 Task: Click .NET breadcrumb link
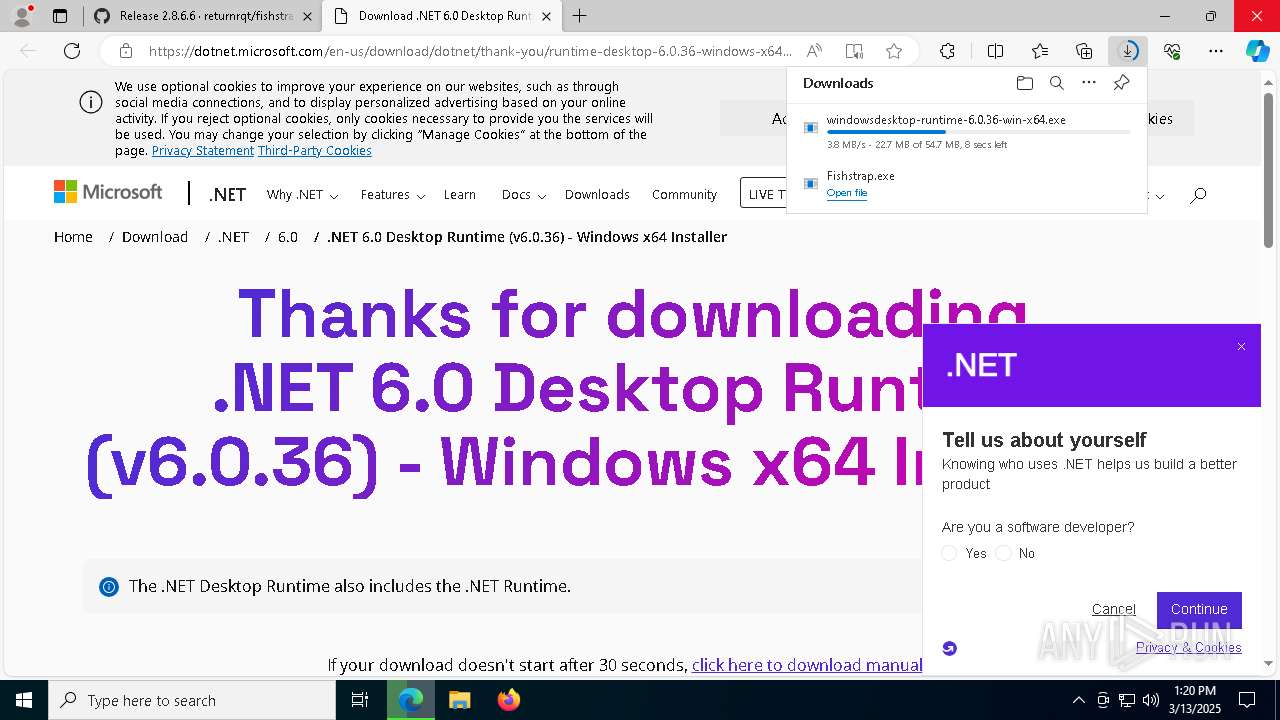pos(233,237)
